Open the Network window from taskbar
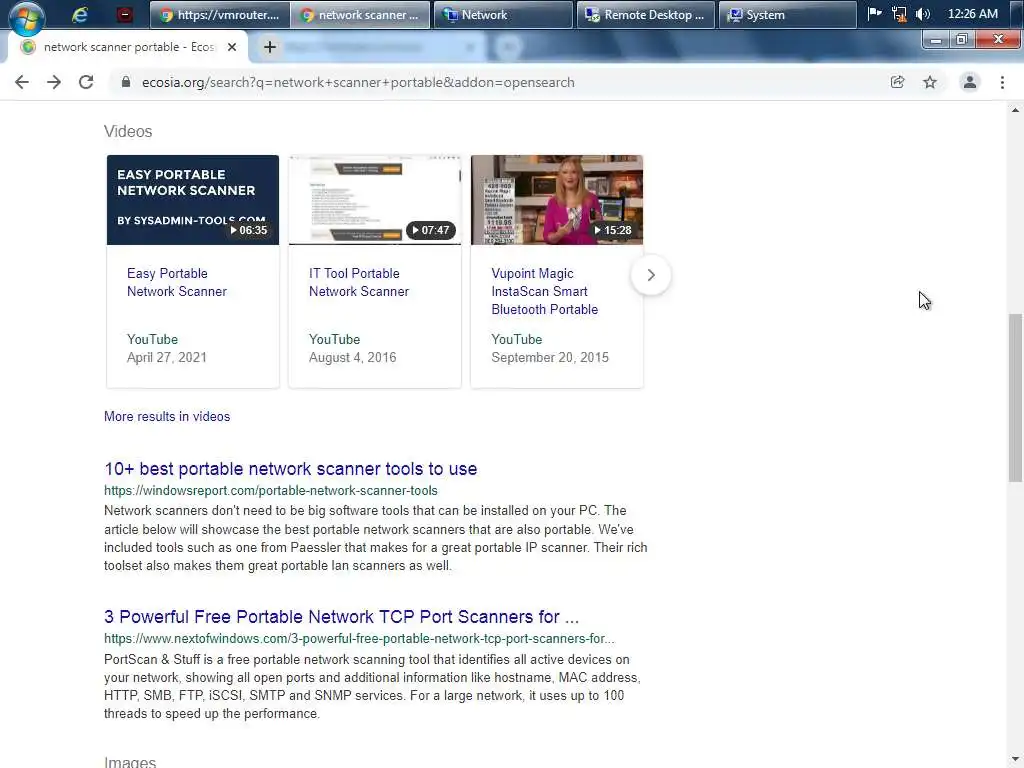 pyautogui.click(x=503, y=14)
